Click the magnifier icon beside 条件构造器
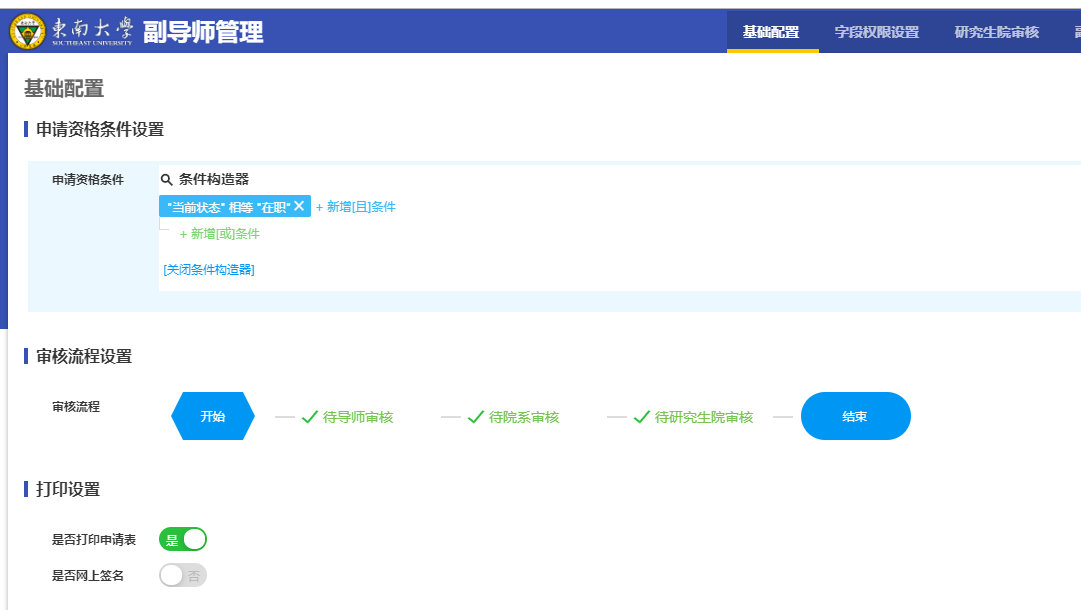 pos(167,180)
